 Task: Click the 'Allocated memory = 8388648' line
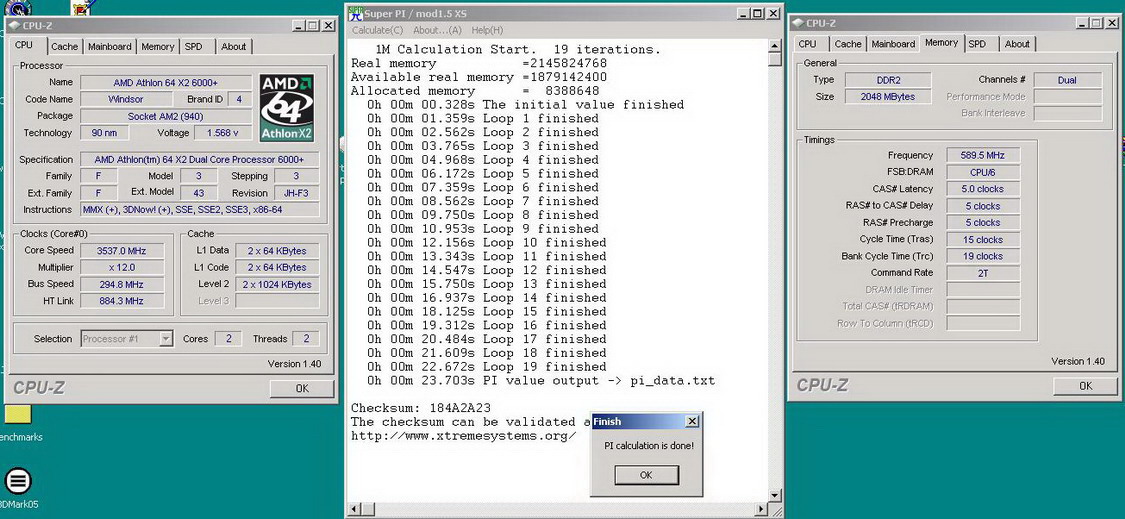[x=475, y=91]
